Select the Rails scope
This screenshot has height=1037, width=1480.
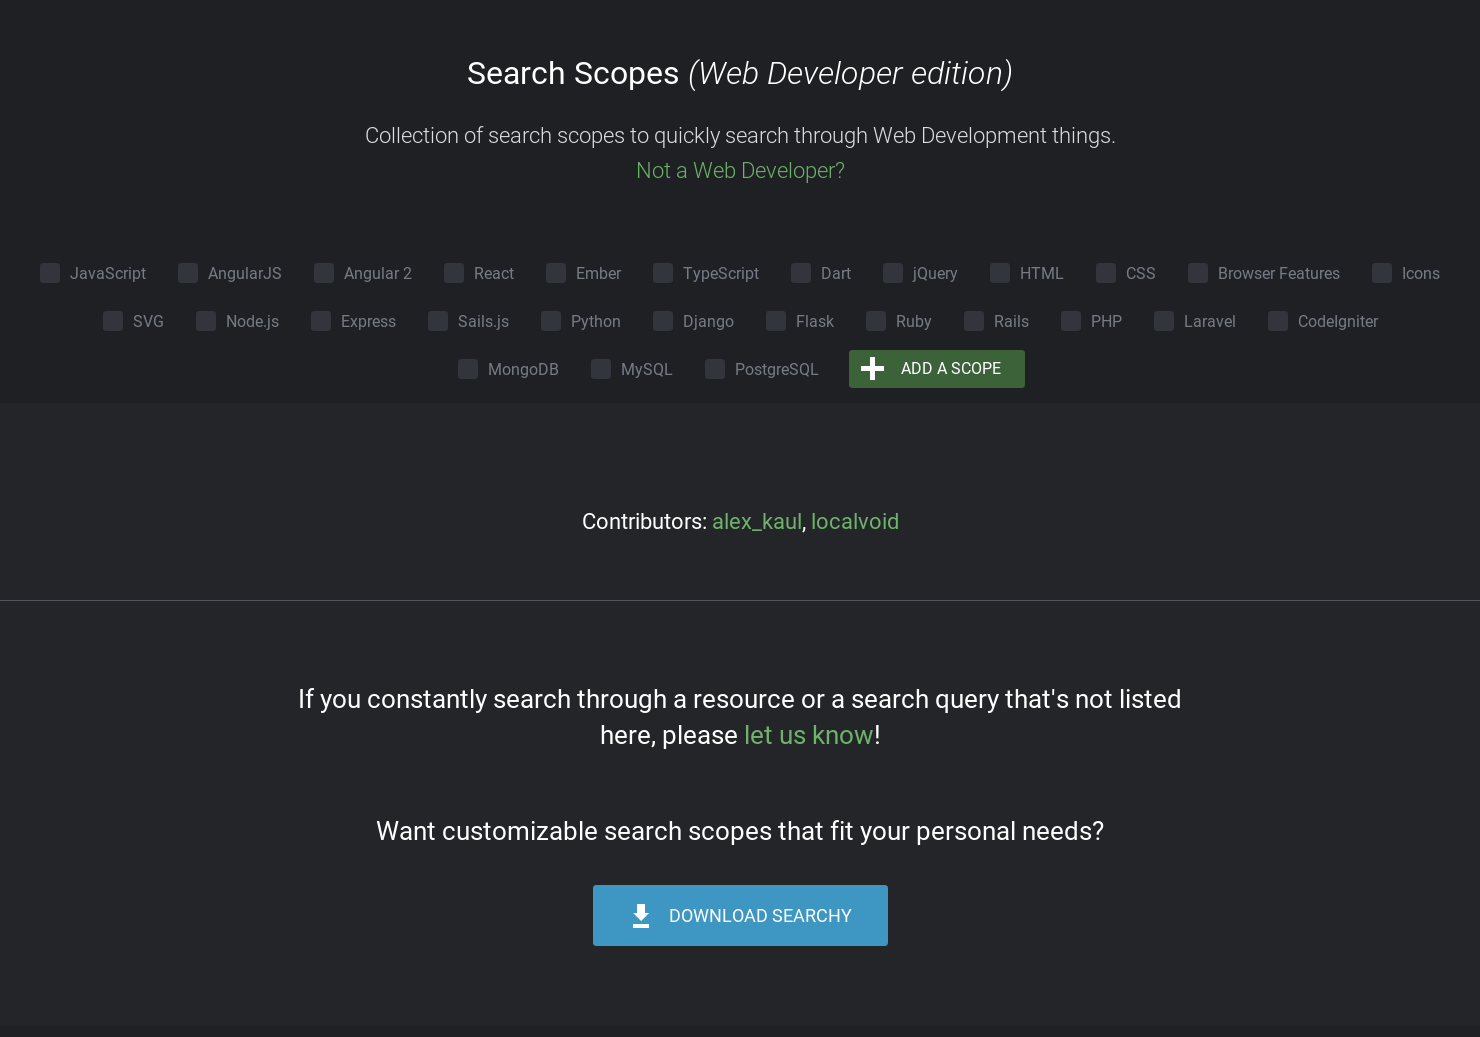(974, 321)
